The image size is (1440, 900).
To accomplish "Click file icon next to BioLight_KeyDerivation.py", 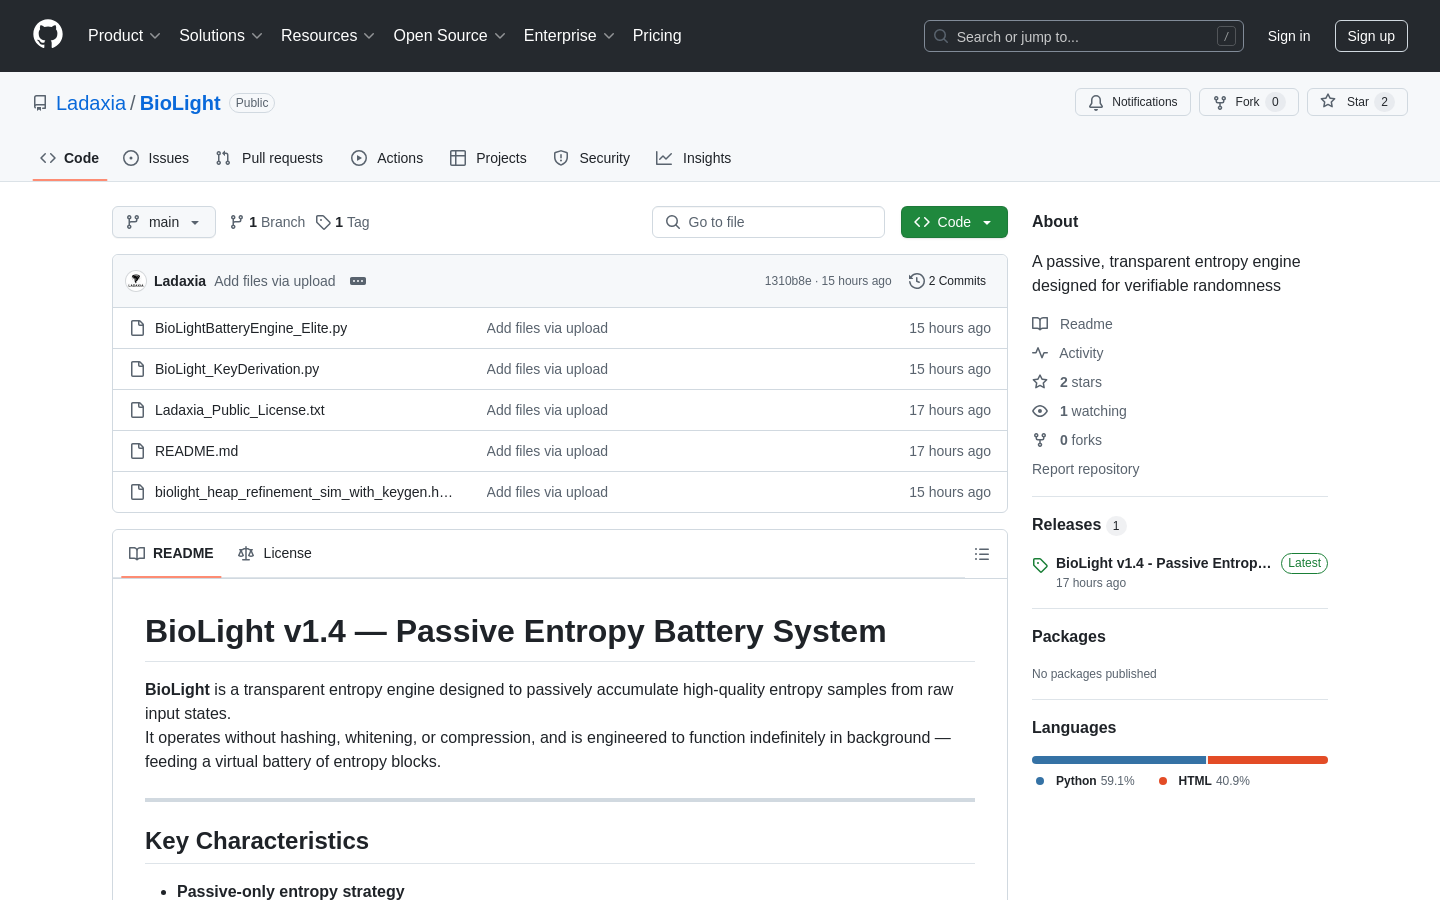I will (138, 369).
